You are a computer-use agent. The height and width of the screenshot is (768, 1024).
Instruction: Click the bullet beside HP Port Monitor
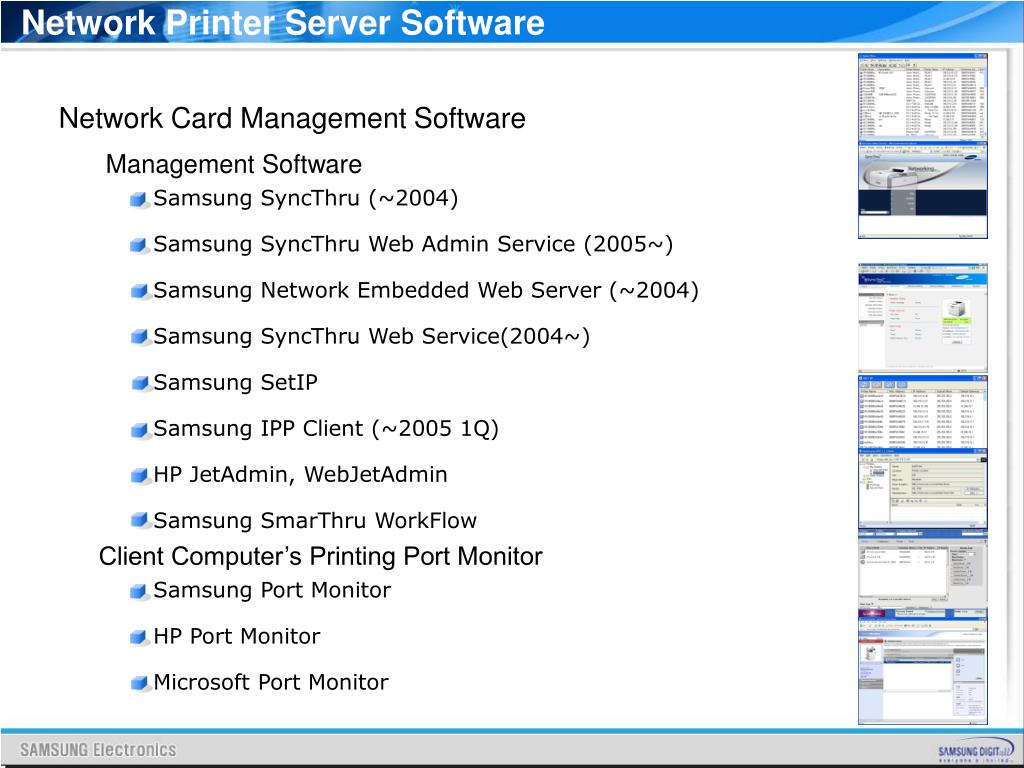pyautogui.click(x=138, y=637)
